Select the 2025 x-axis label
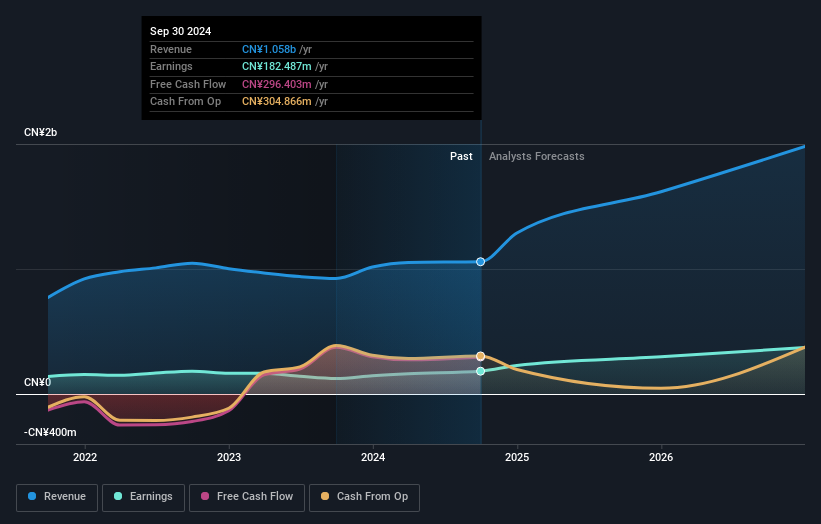Screen dimensions: 821x524 coord(517,457)
